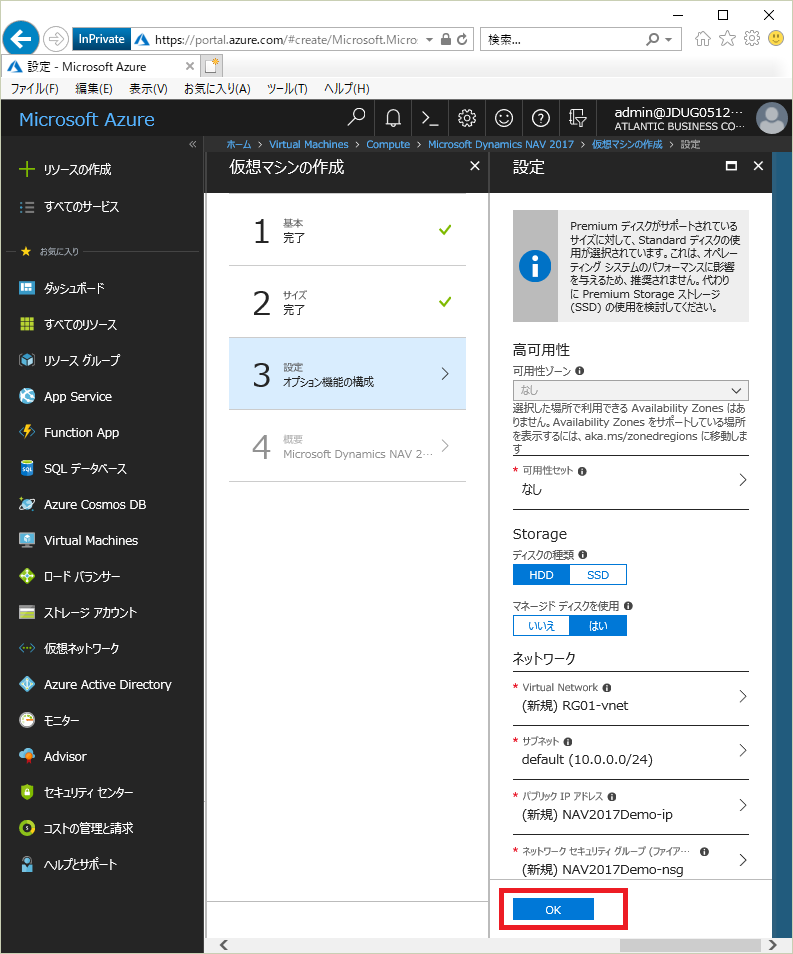Image resolution: width=793 pixels, height=954 pixels.
Task: Click the browser search box
Action: [x=563, y=40]
